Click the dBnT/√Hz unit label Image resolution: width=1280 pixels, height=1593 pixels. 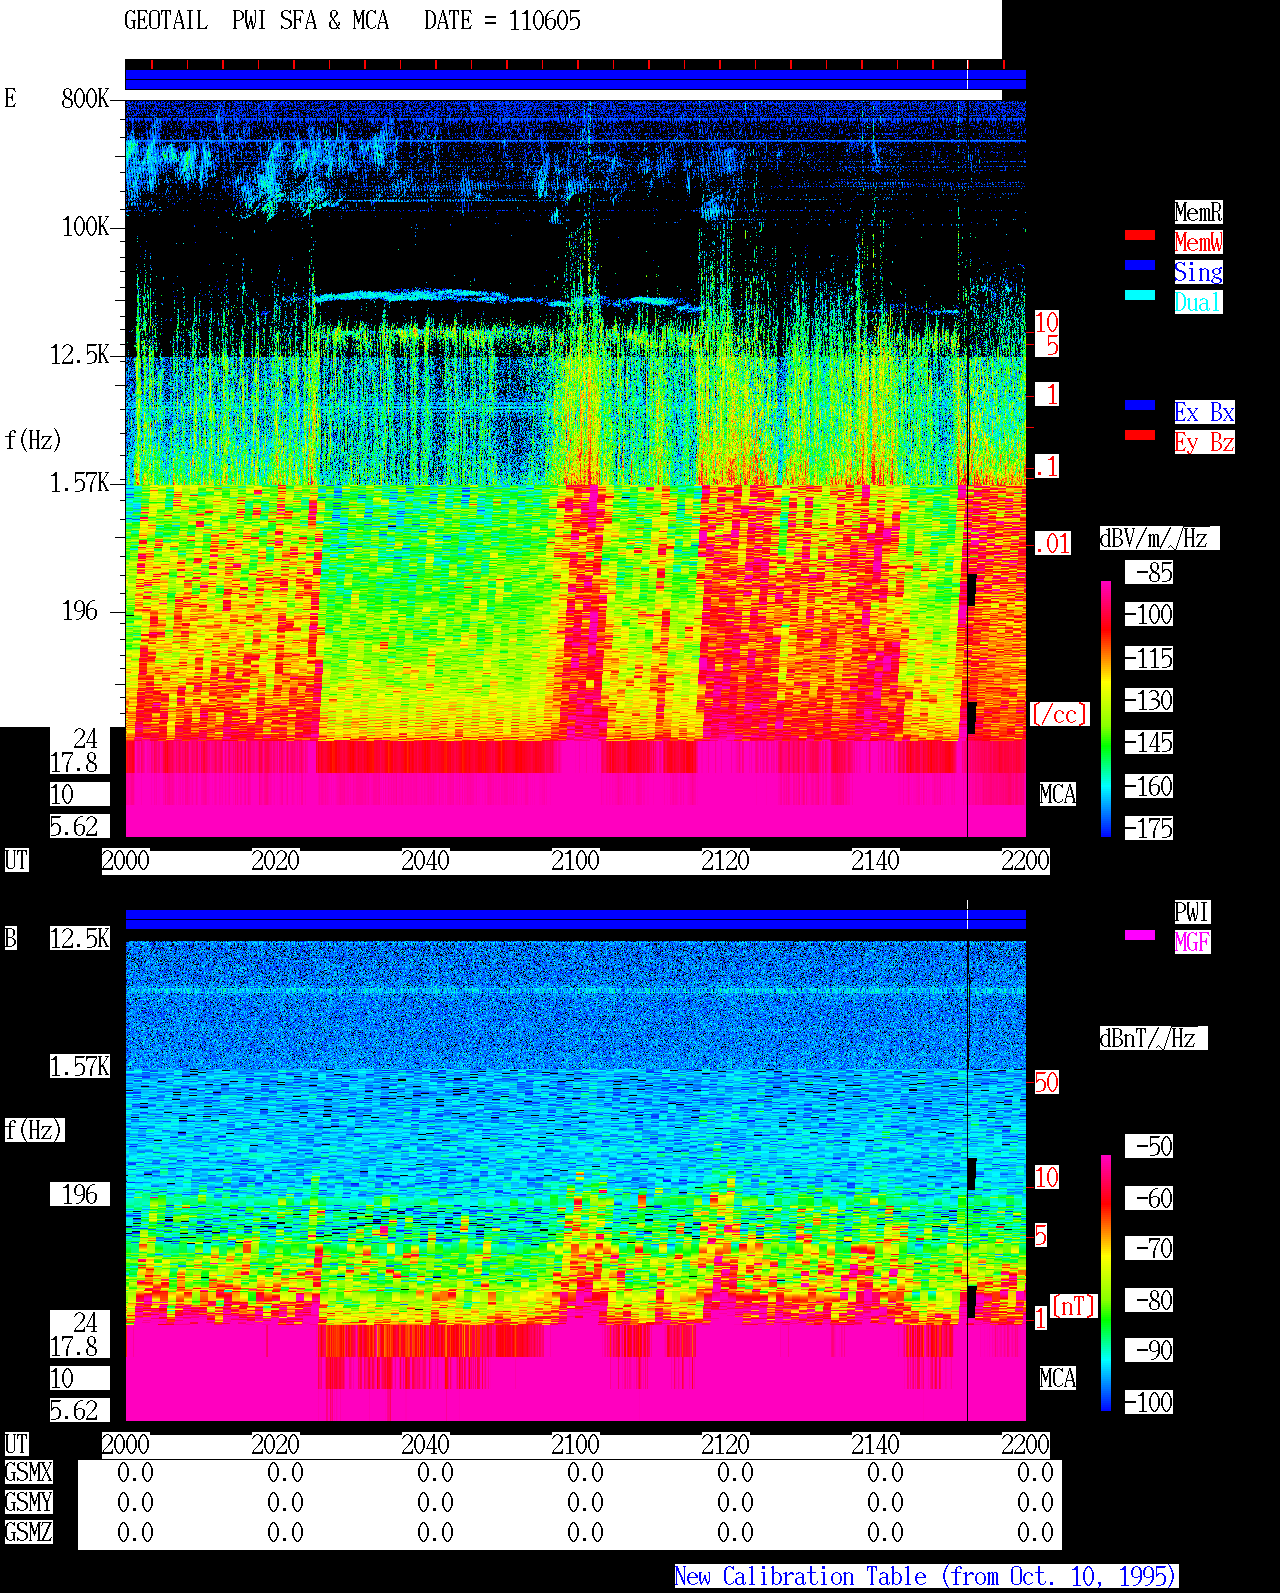(x=1153, y=1038)
